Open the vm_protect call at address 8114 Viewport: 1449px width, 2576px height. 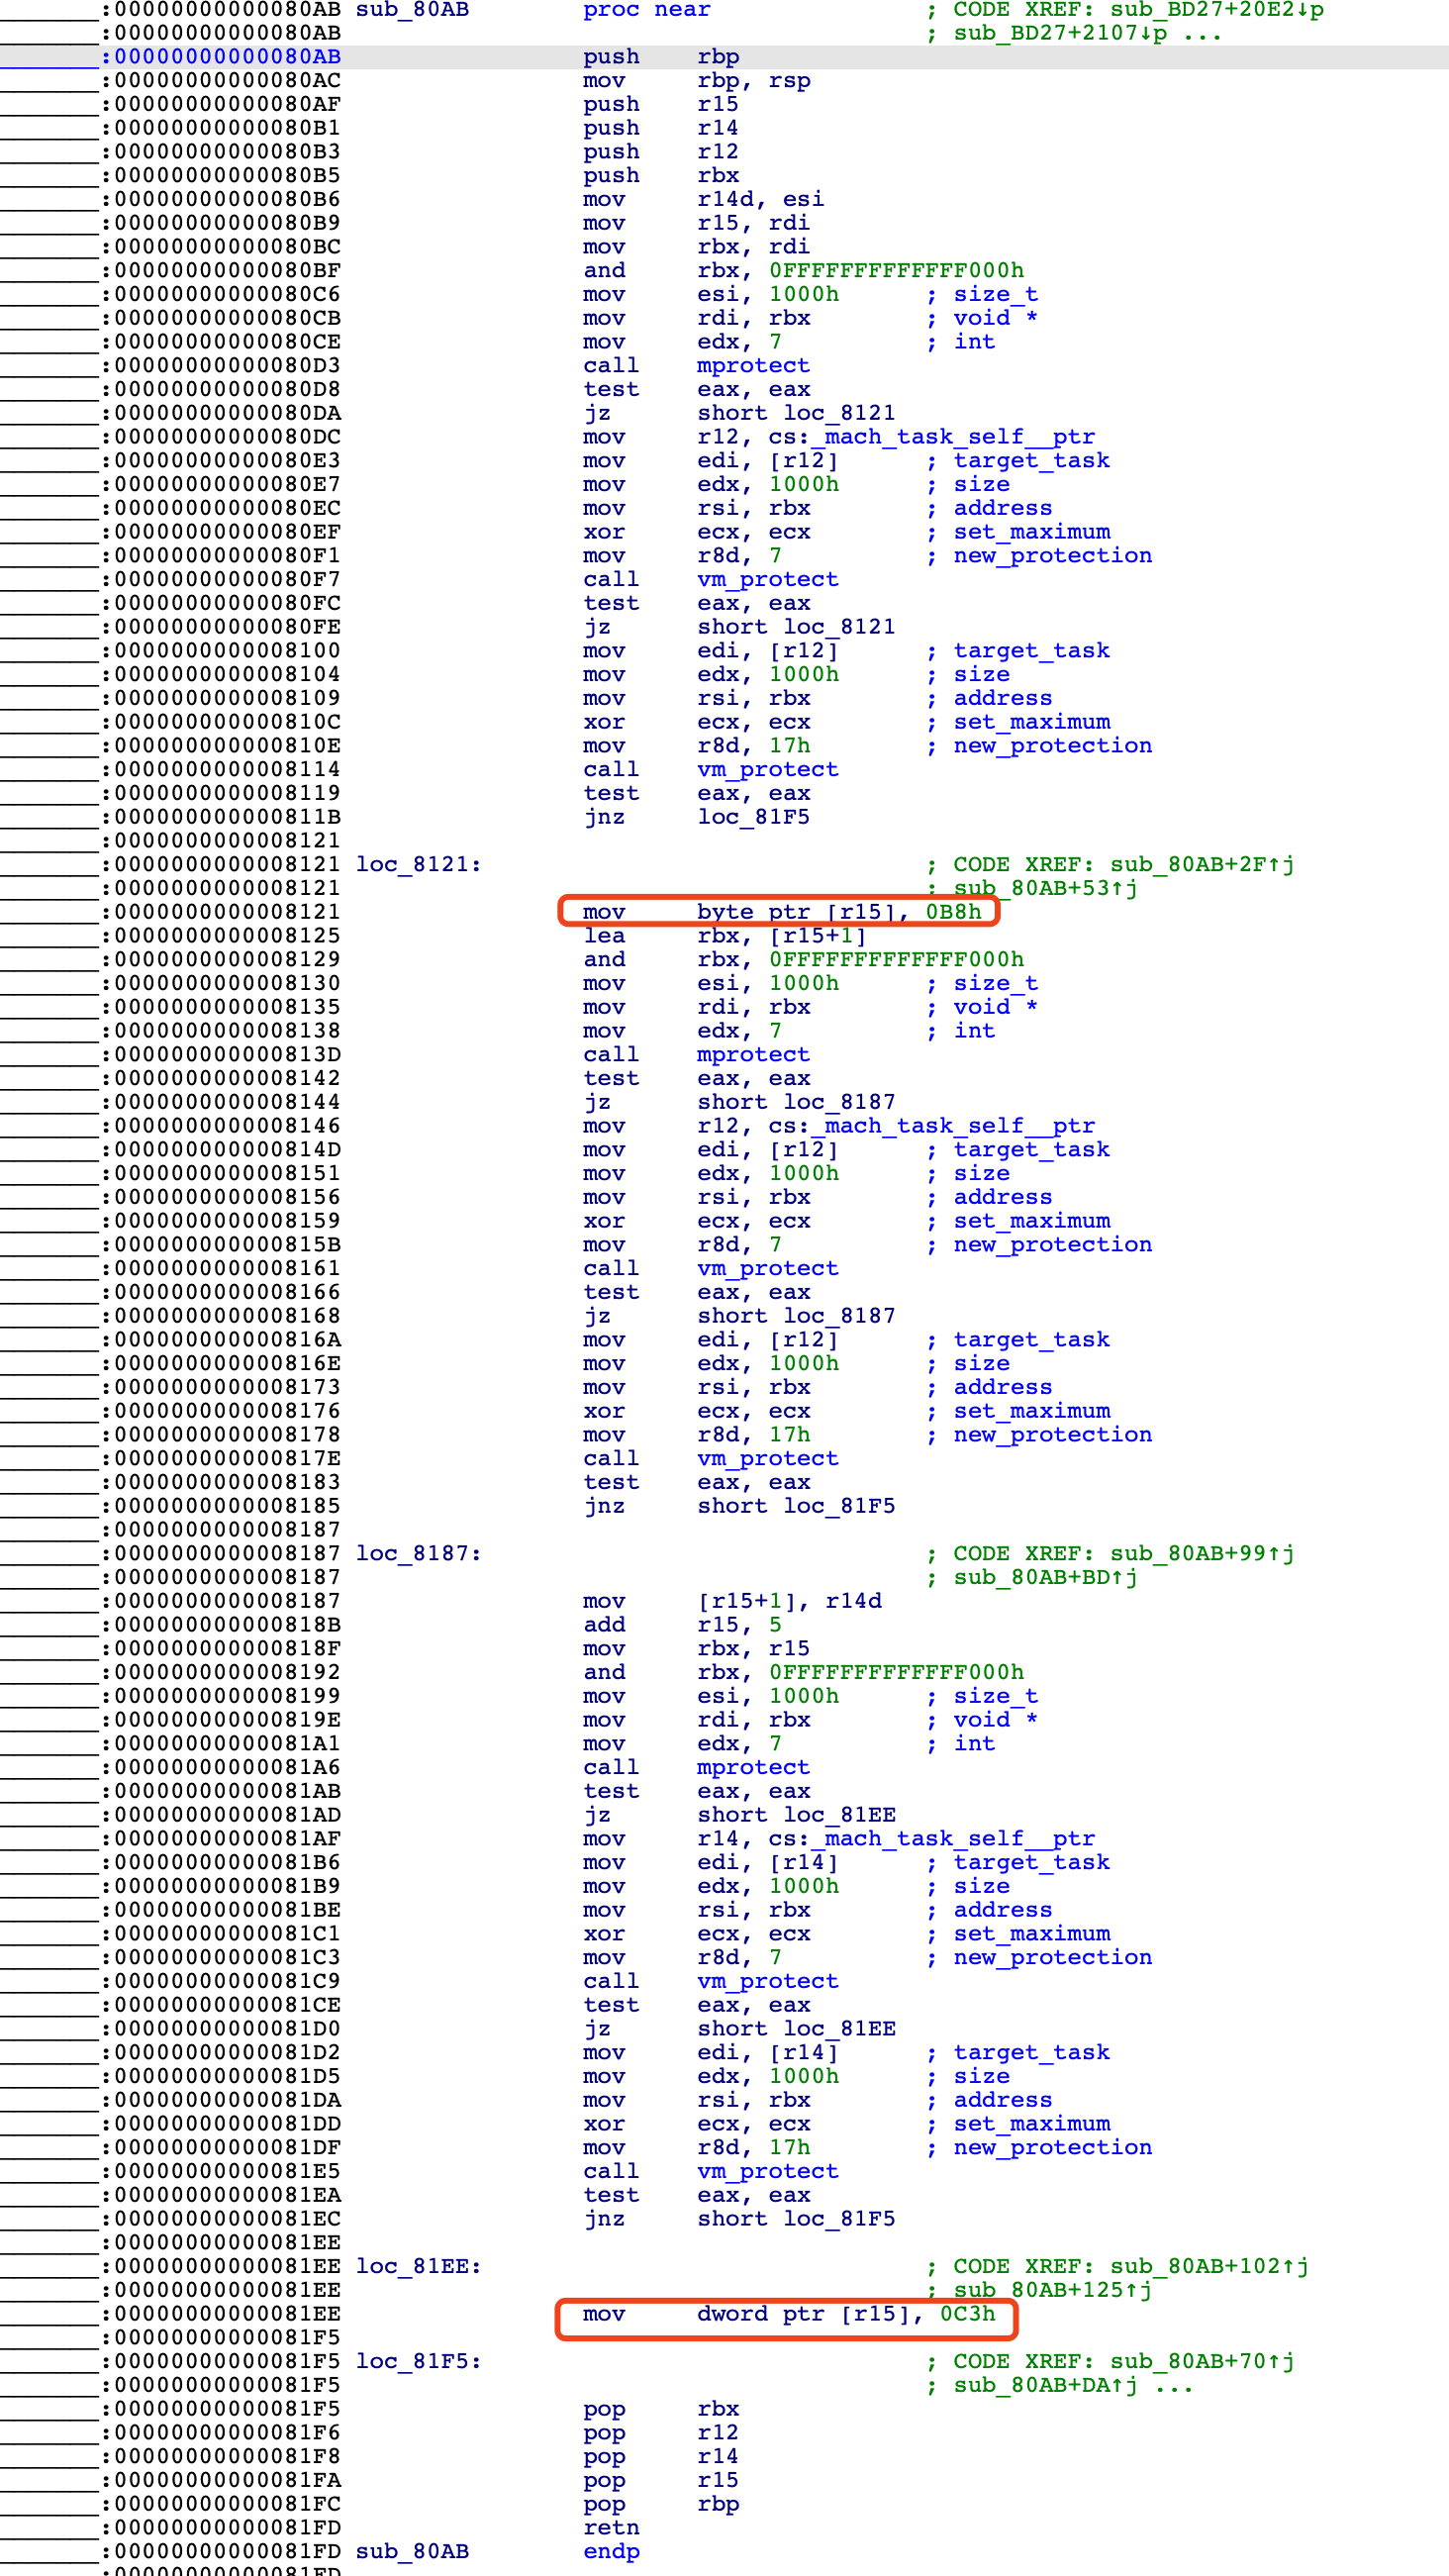(768, 770)
